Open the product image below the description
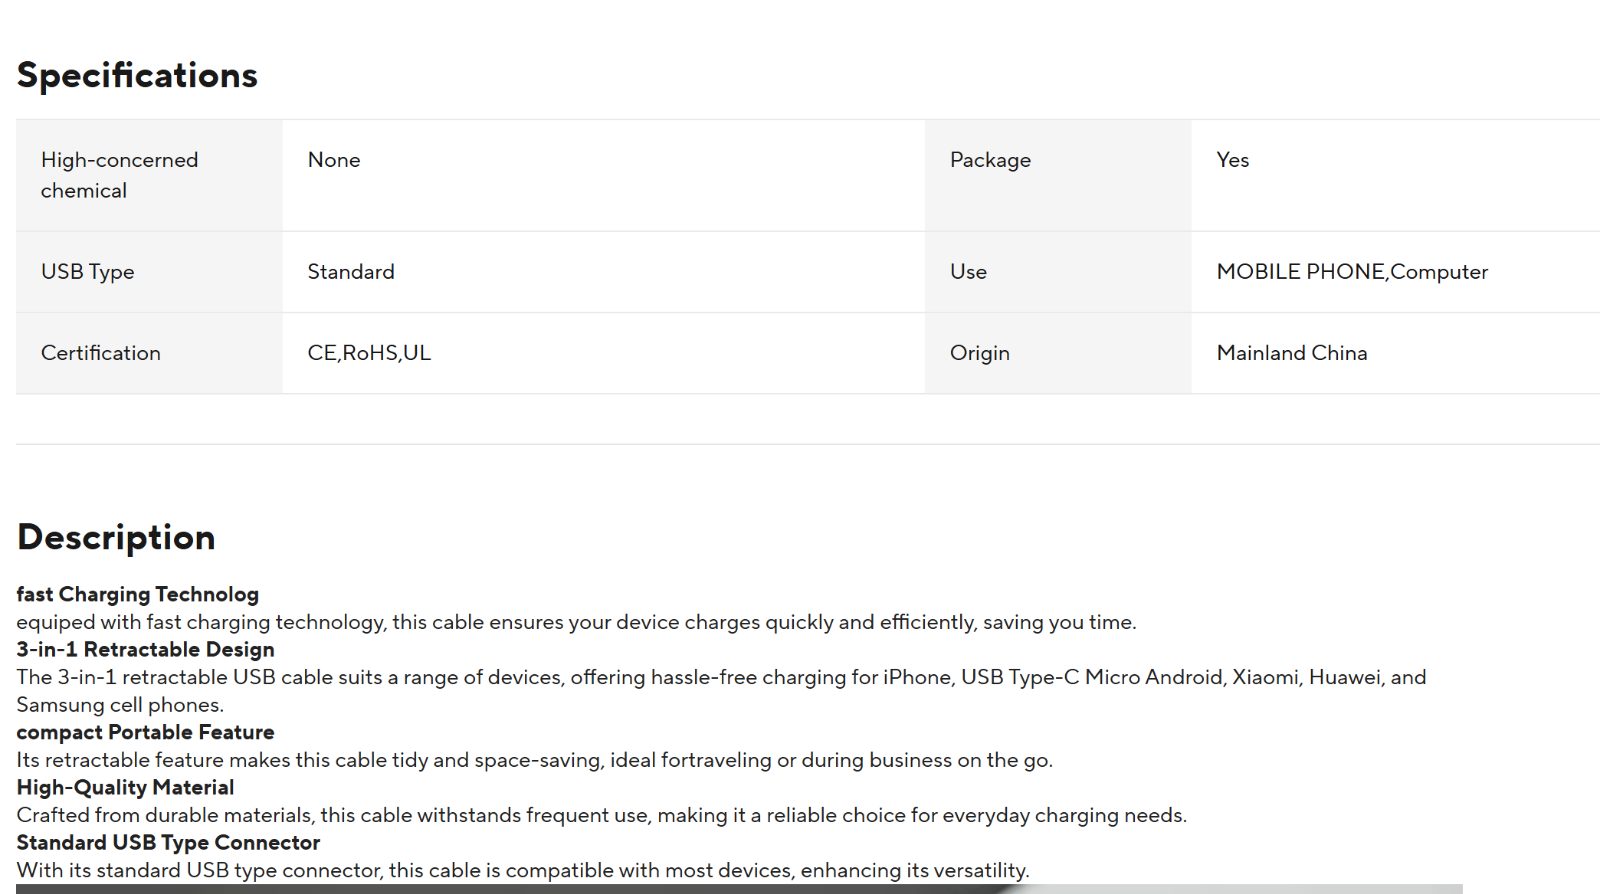The height and width of the screenshot is (894, 1600). [738, 888]
